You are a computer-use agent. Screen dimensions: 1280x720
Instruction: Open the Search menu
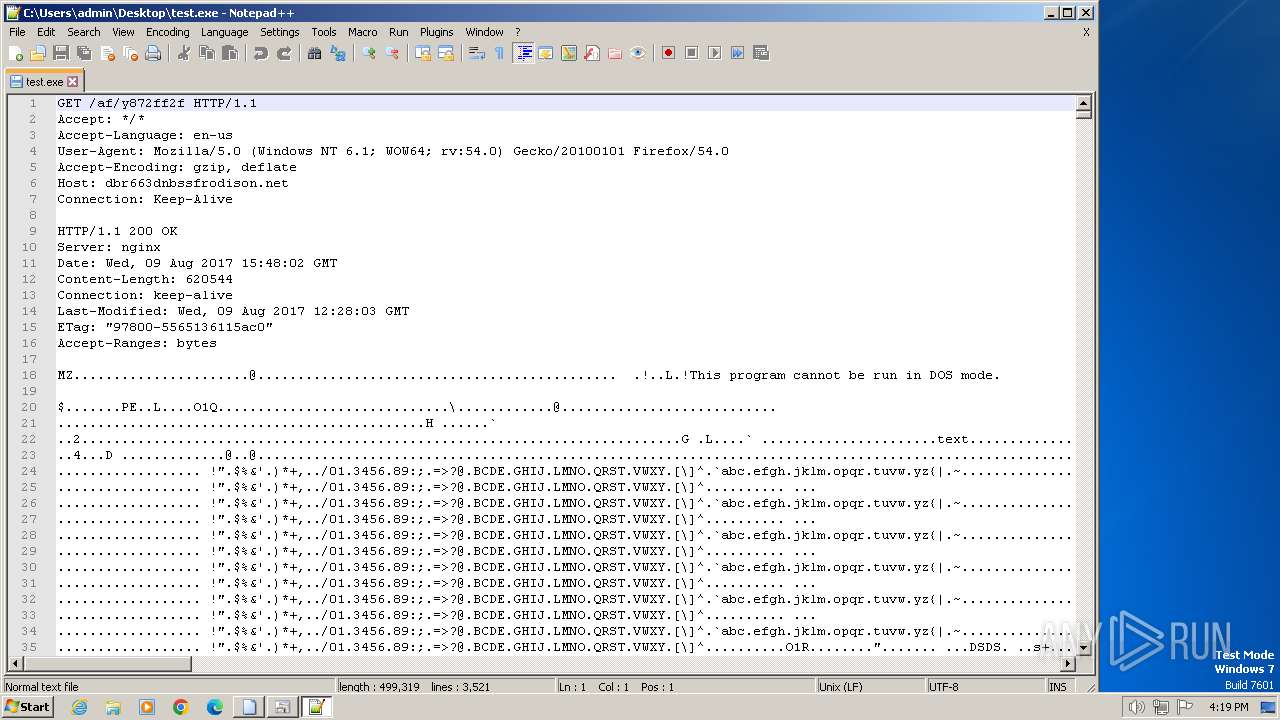click(84, 32)
